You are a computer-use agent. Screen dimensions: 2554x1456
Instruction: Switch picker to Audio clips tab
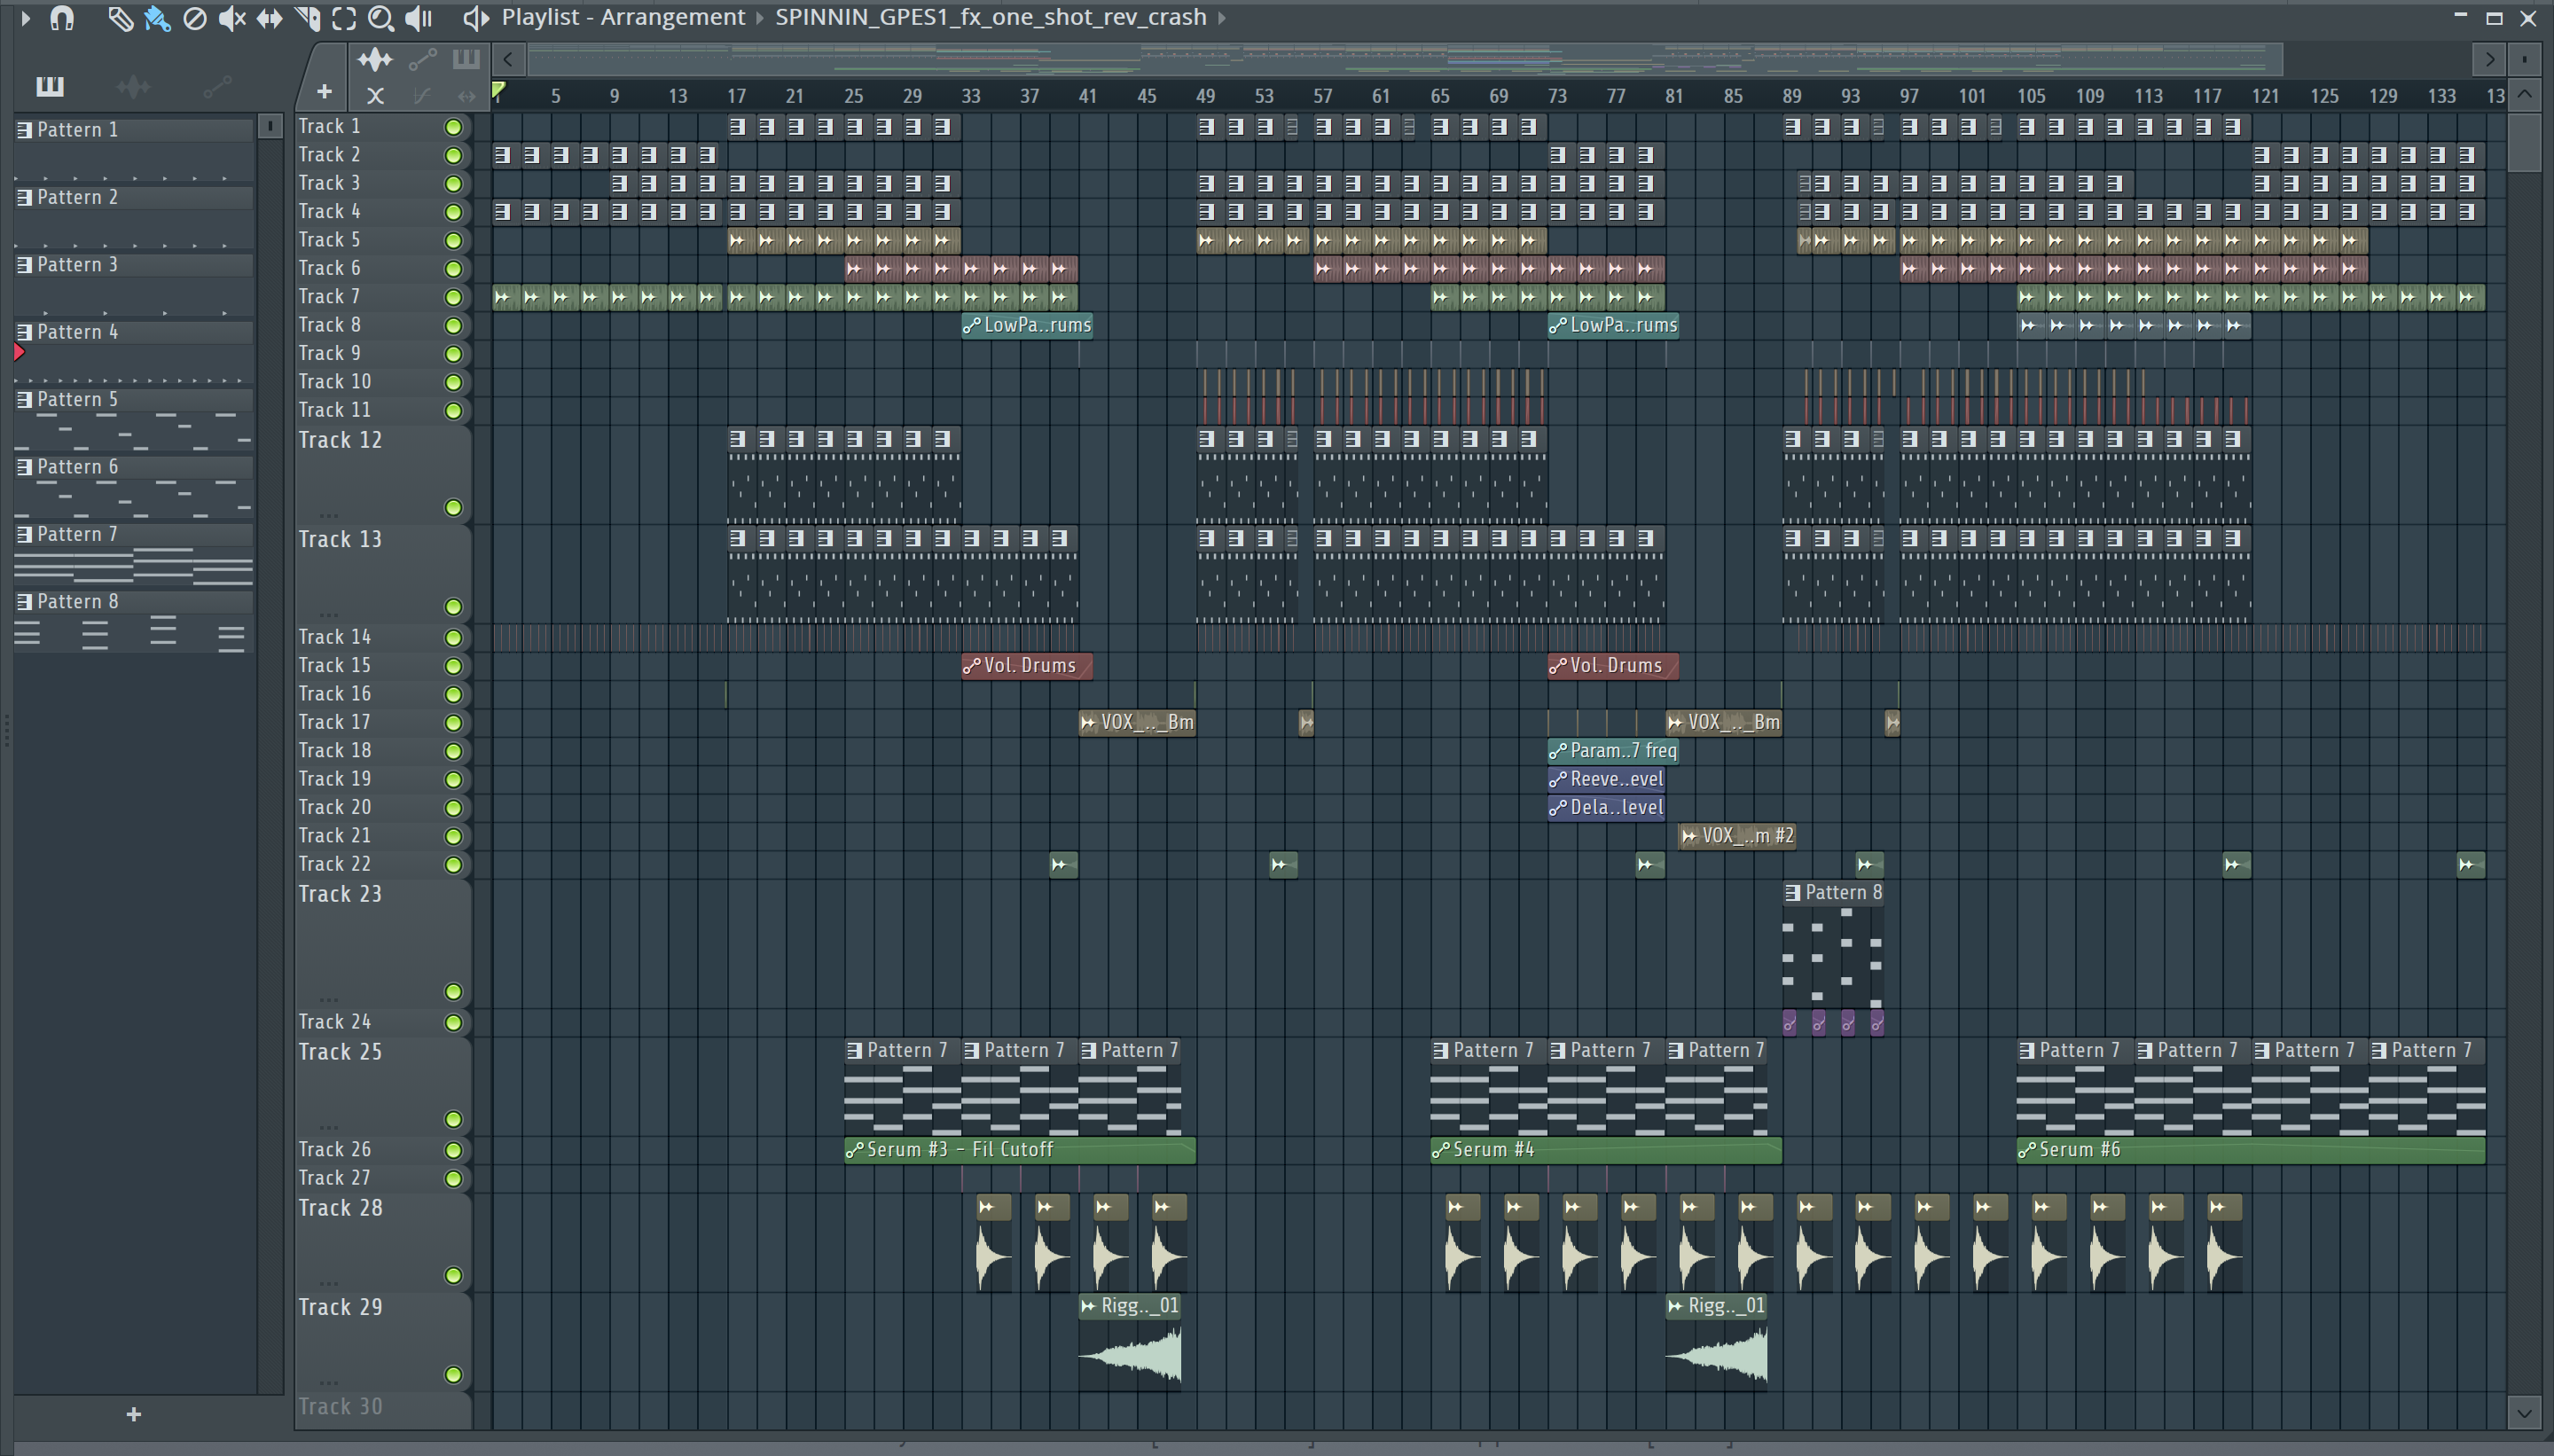[x=134, y=87]
